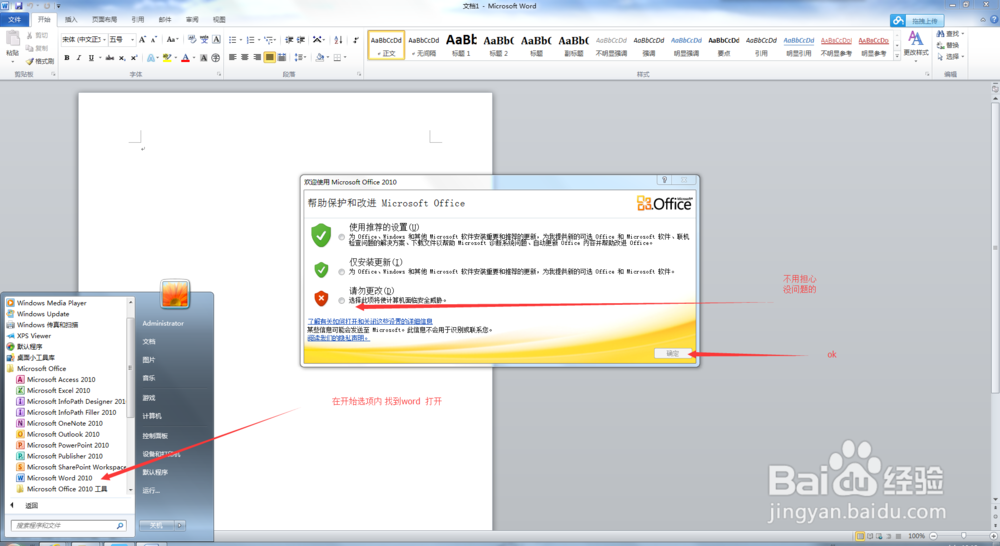Open the Select (选择) dropdown
Screen dimensions: 1000x546
[x=950, y=57]
